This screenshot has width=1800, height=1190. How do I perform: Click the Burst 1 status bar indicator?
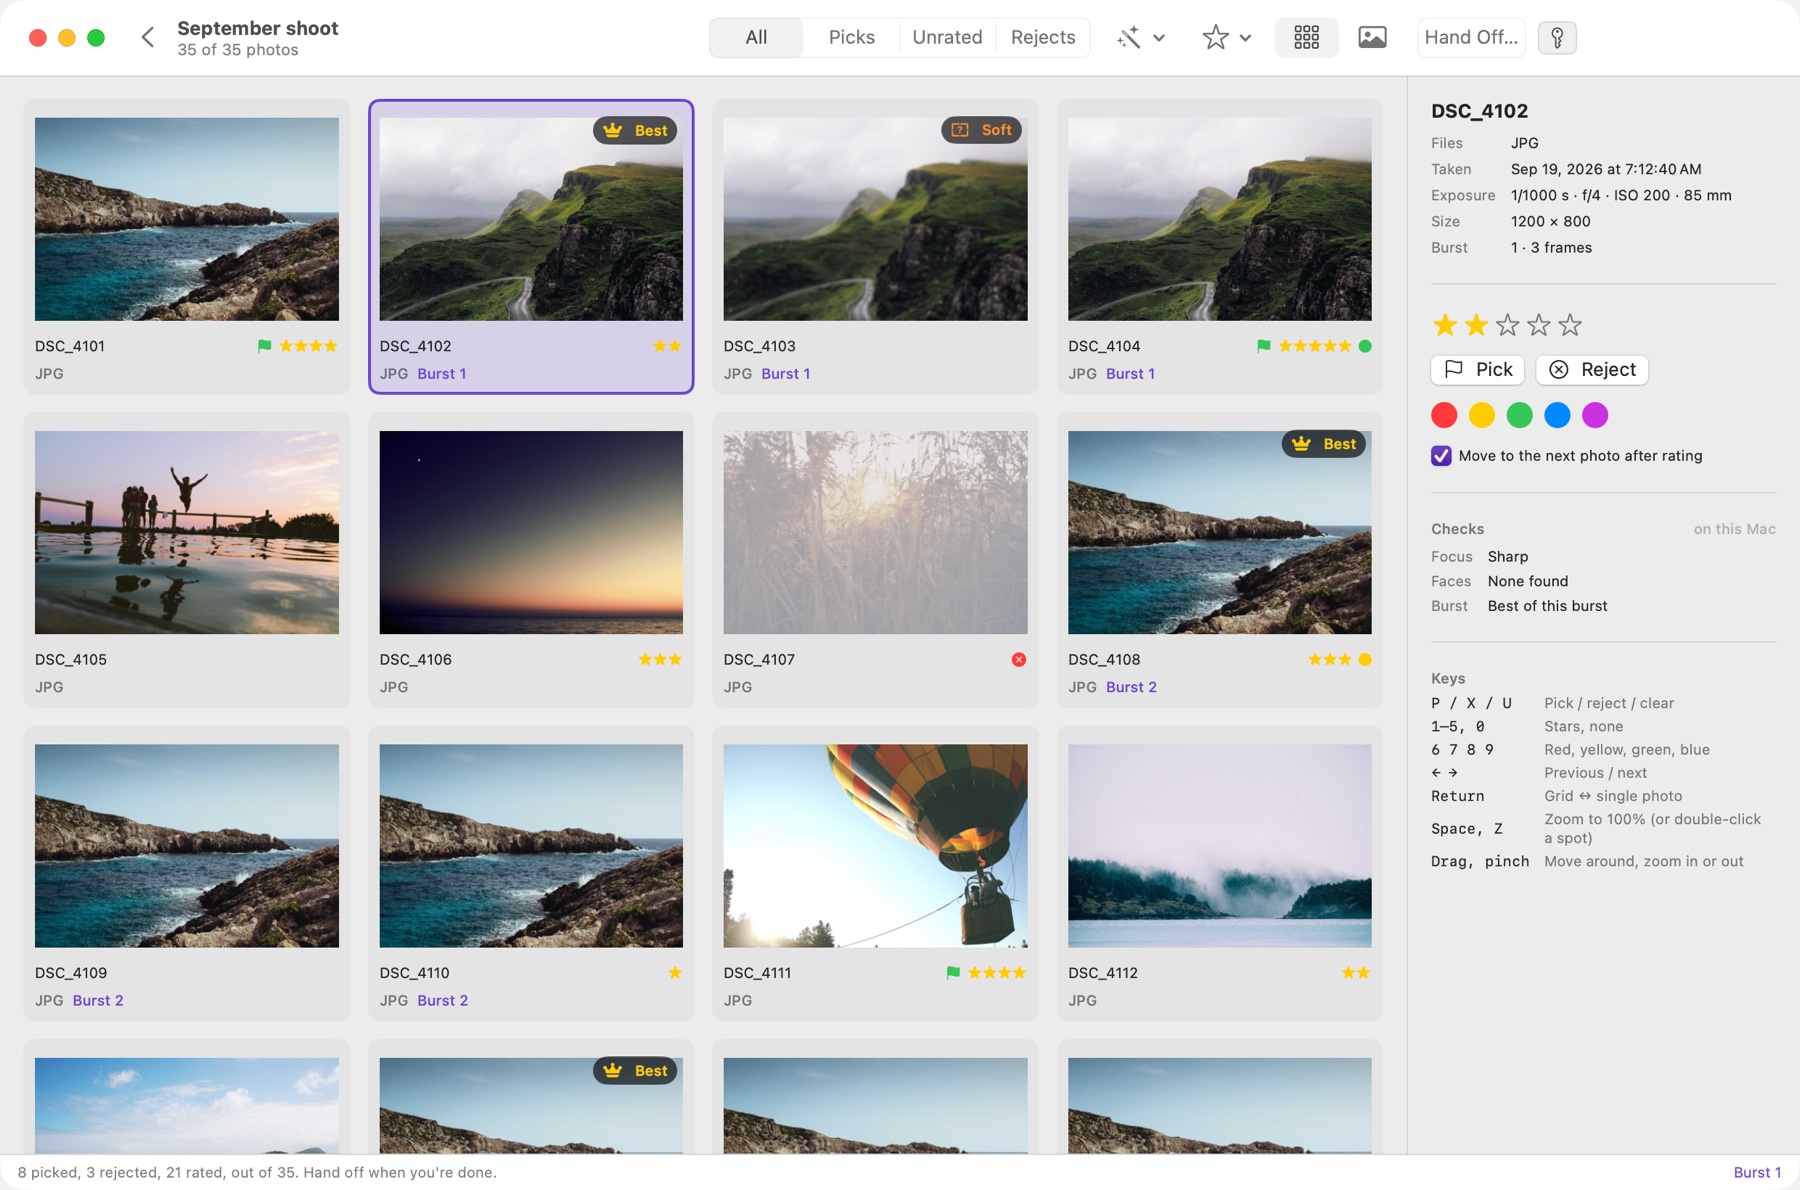[1757, 1172]
